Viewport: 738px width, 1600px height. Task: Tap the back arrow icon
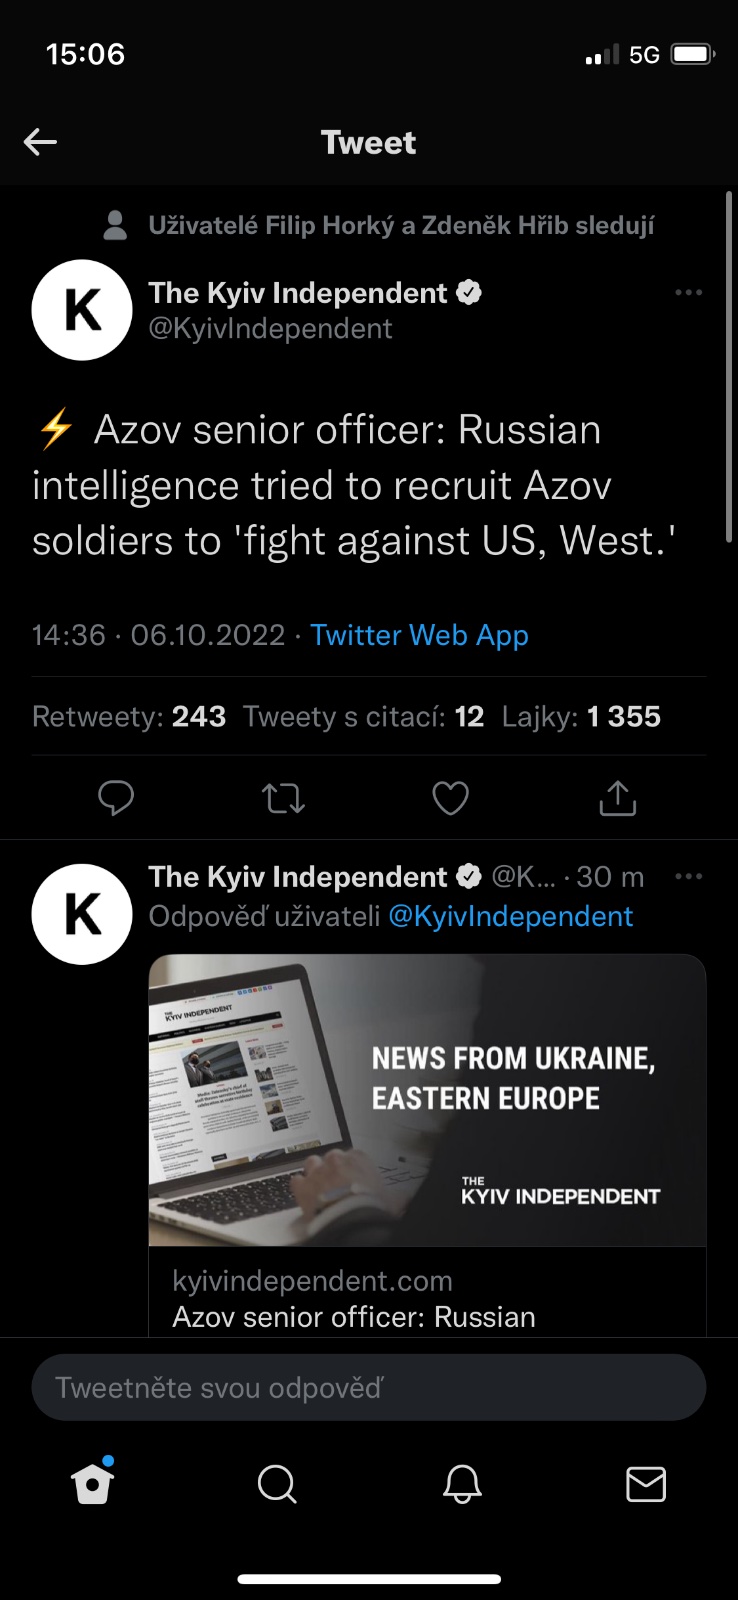click(x=40, y=142)
